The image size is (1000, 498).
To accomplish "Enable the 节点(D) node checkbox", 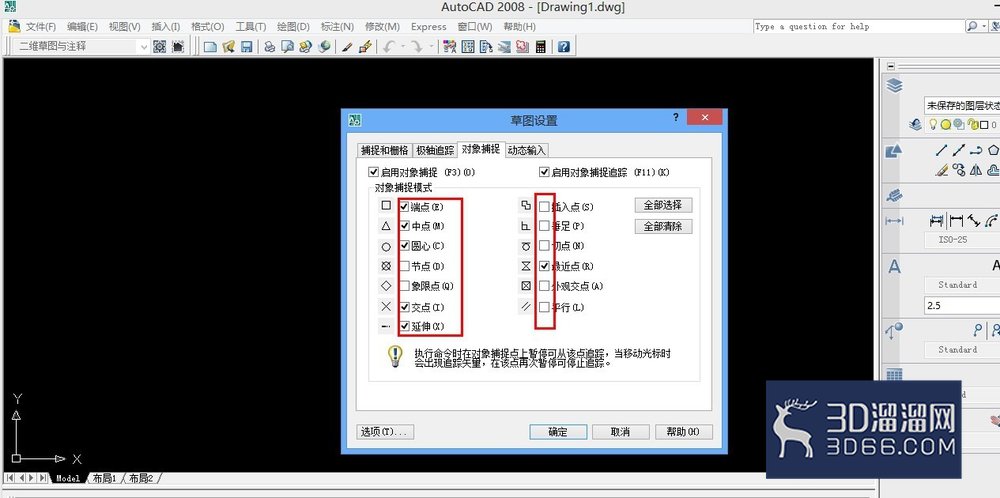I will tap(404, 266).
